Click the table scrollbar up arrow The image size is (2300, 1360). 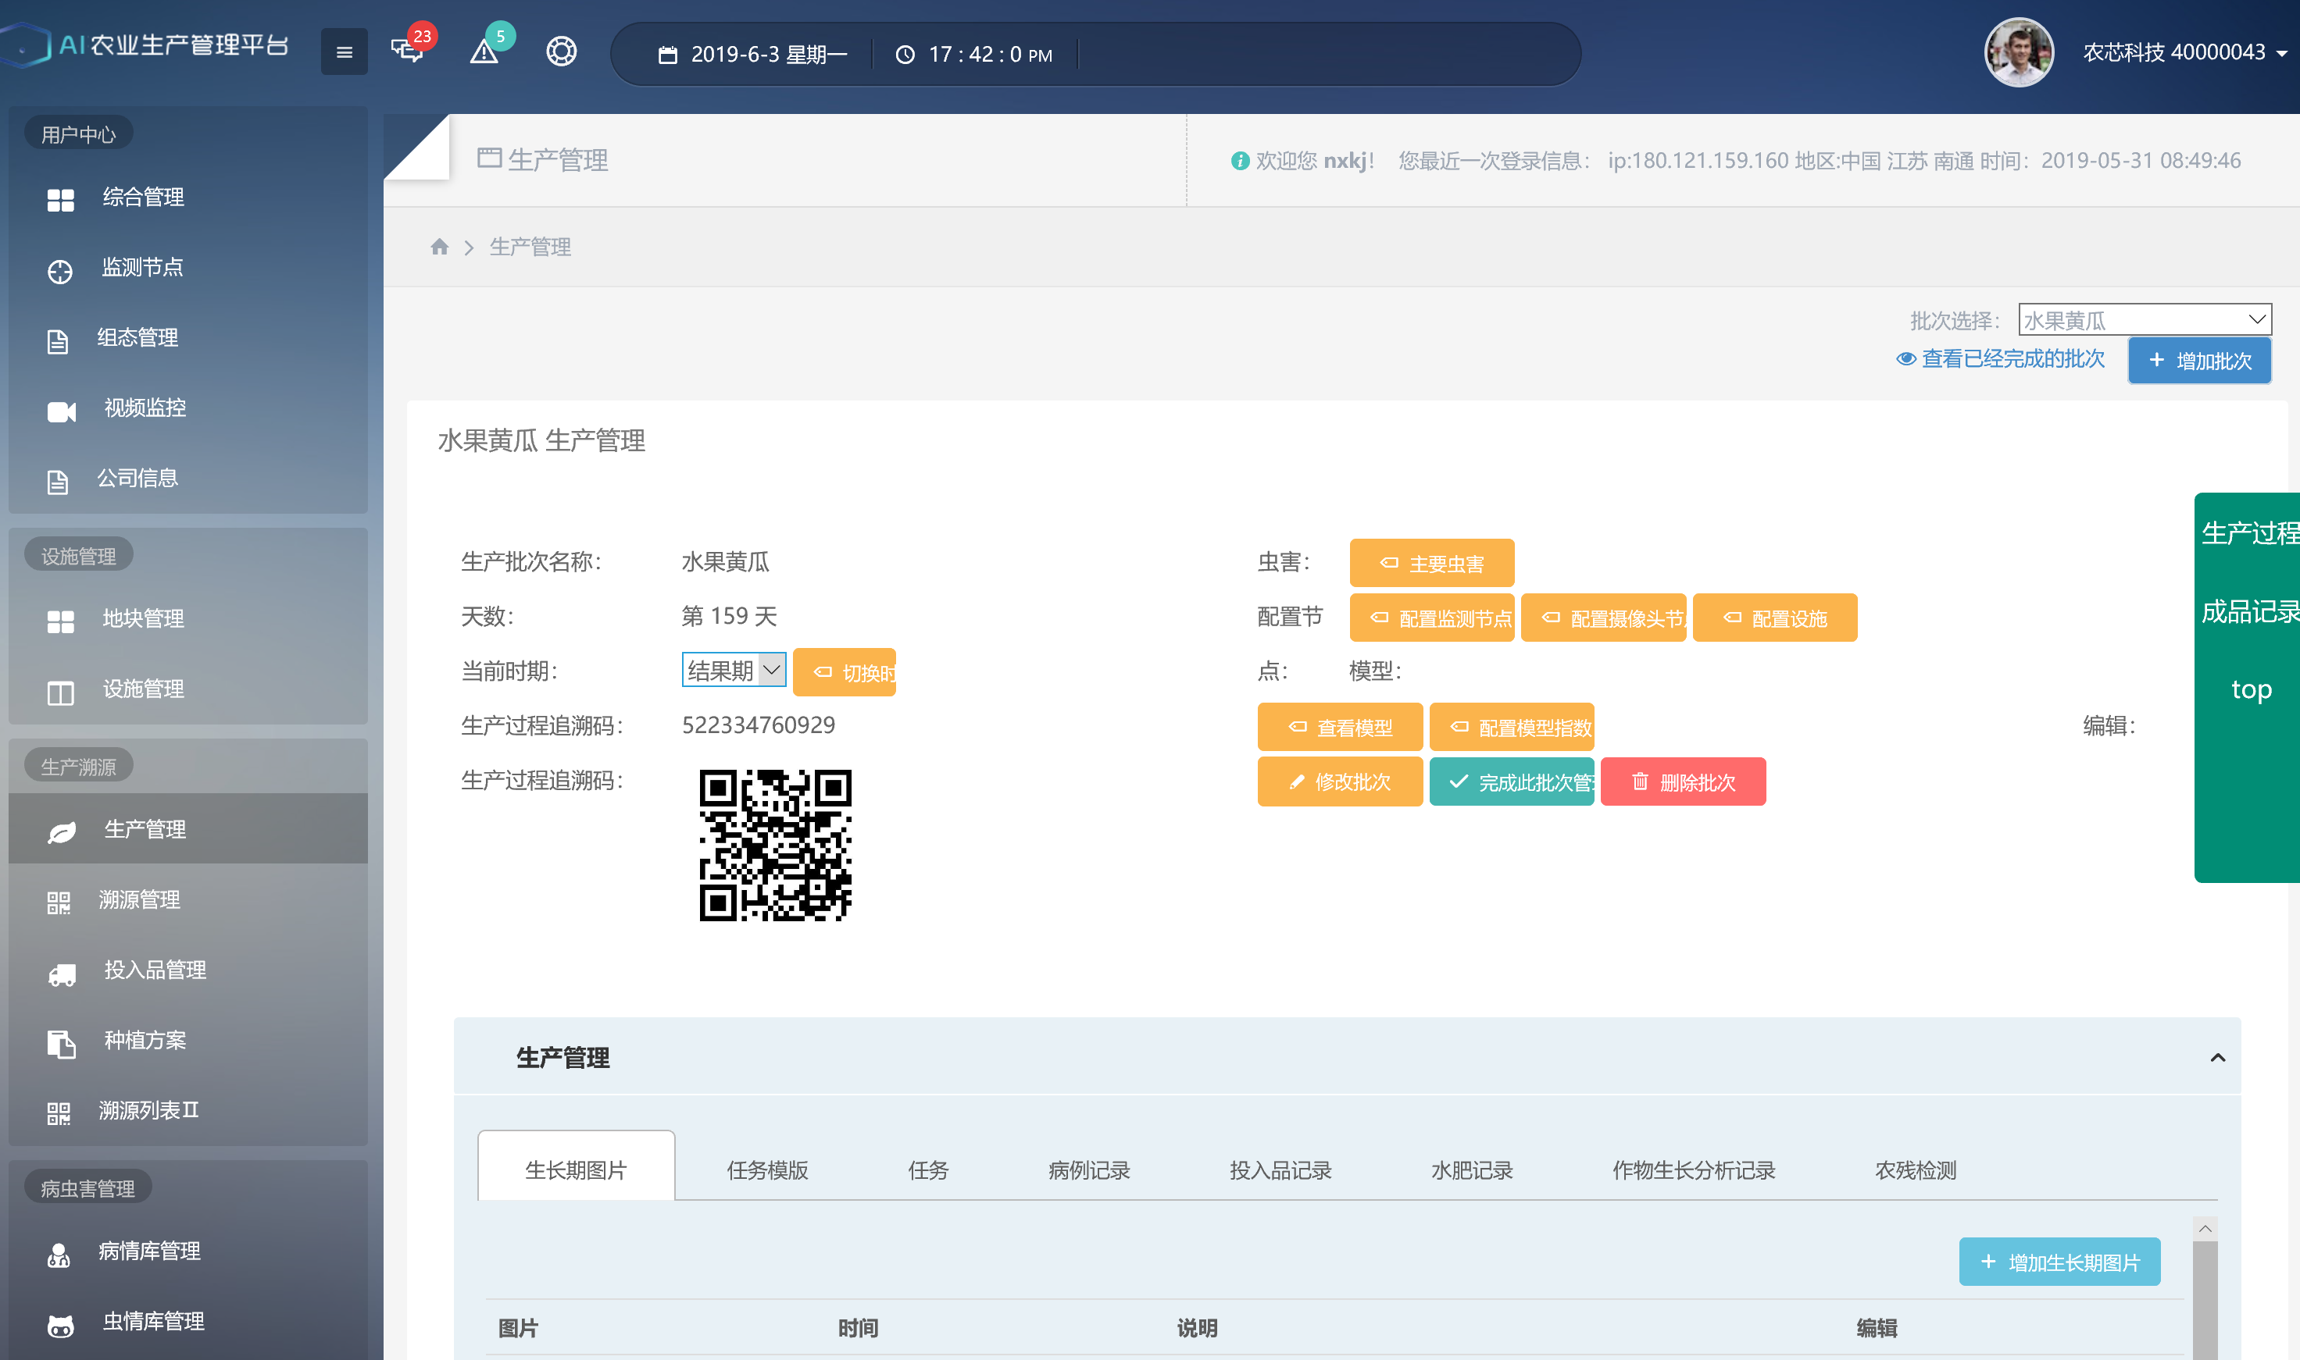tap(2205, 1229)
